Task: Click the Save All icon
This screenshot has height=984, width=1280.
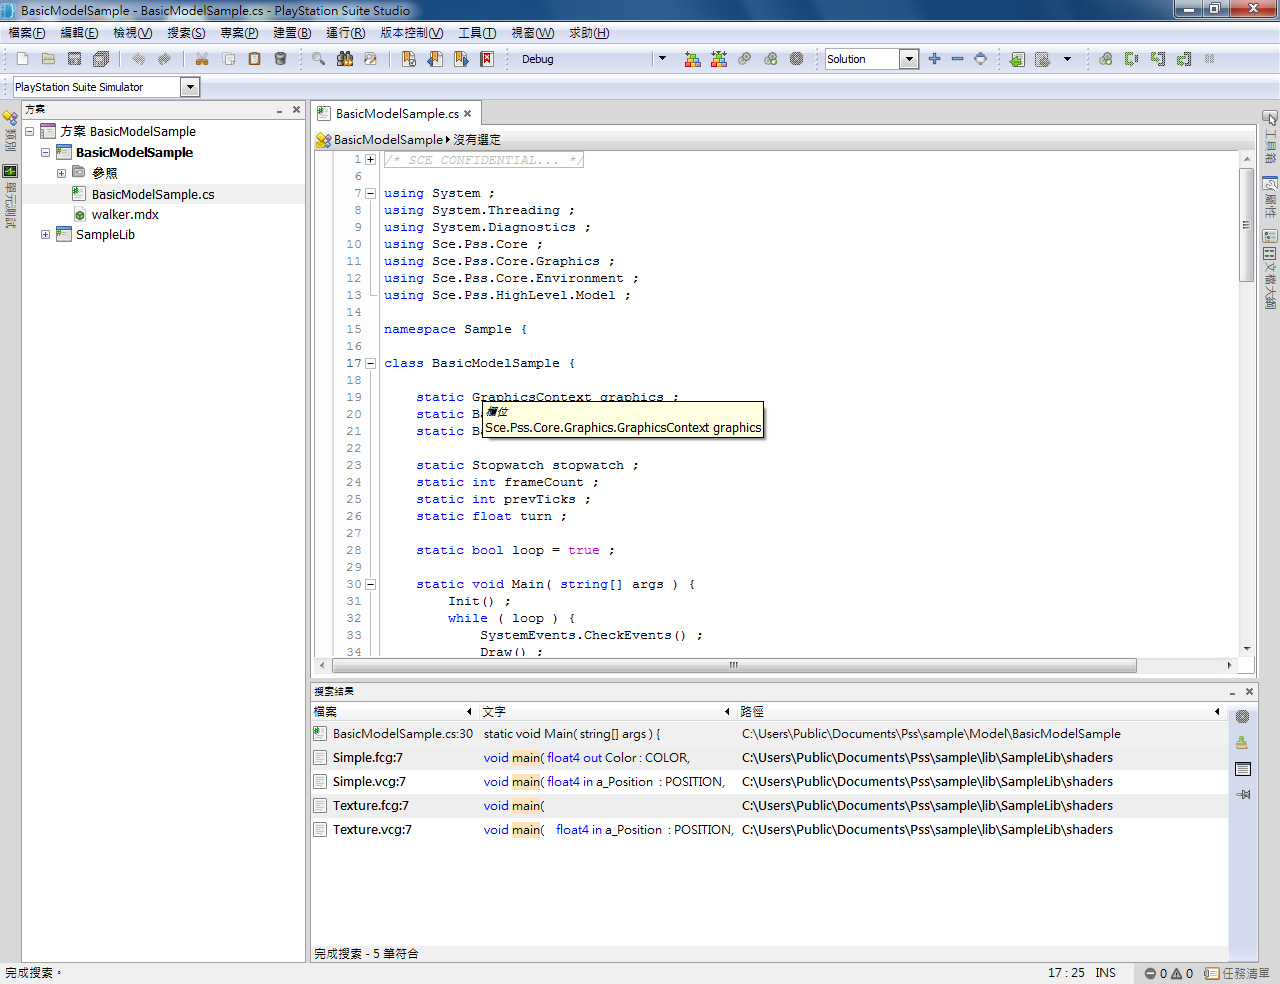Action: click(x=101, y=59)
